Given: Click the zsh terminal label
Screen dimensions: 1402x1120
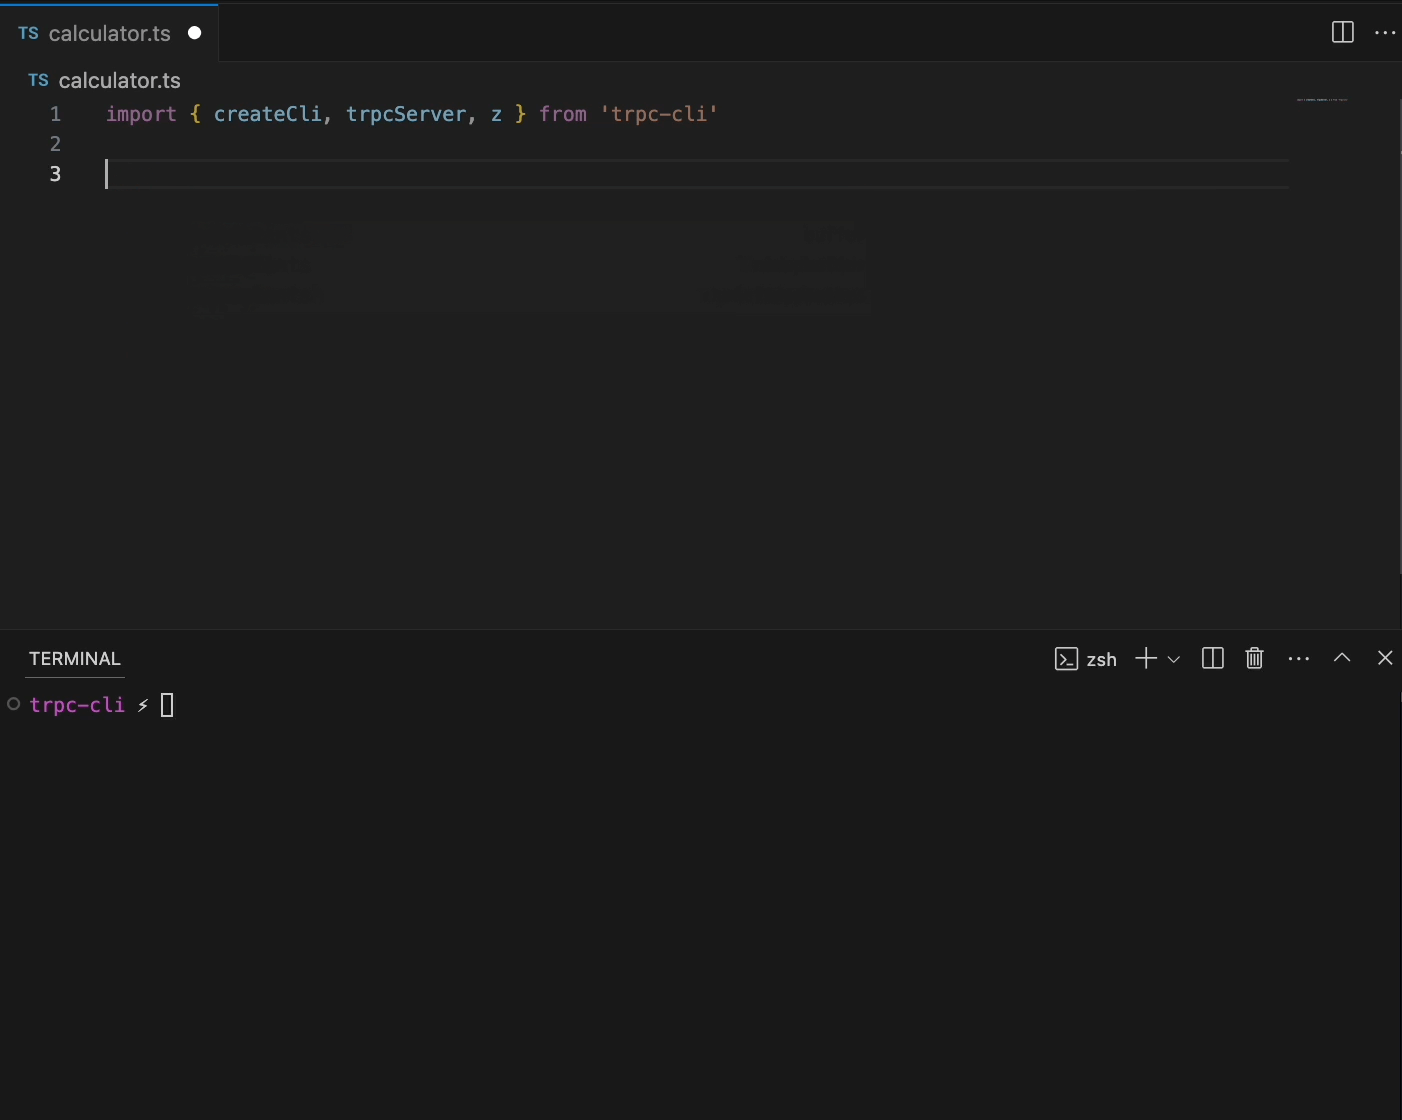Looking at the screenshot, I should tap(1101, 659).
